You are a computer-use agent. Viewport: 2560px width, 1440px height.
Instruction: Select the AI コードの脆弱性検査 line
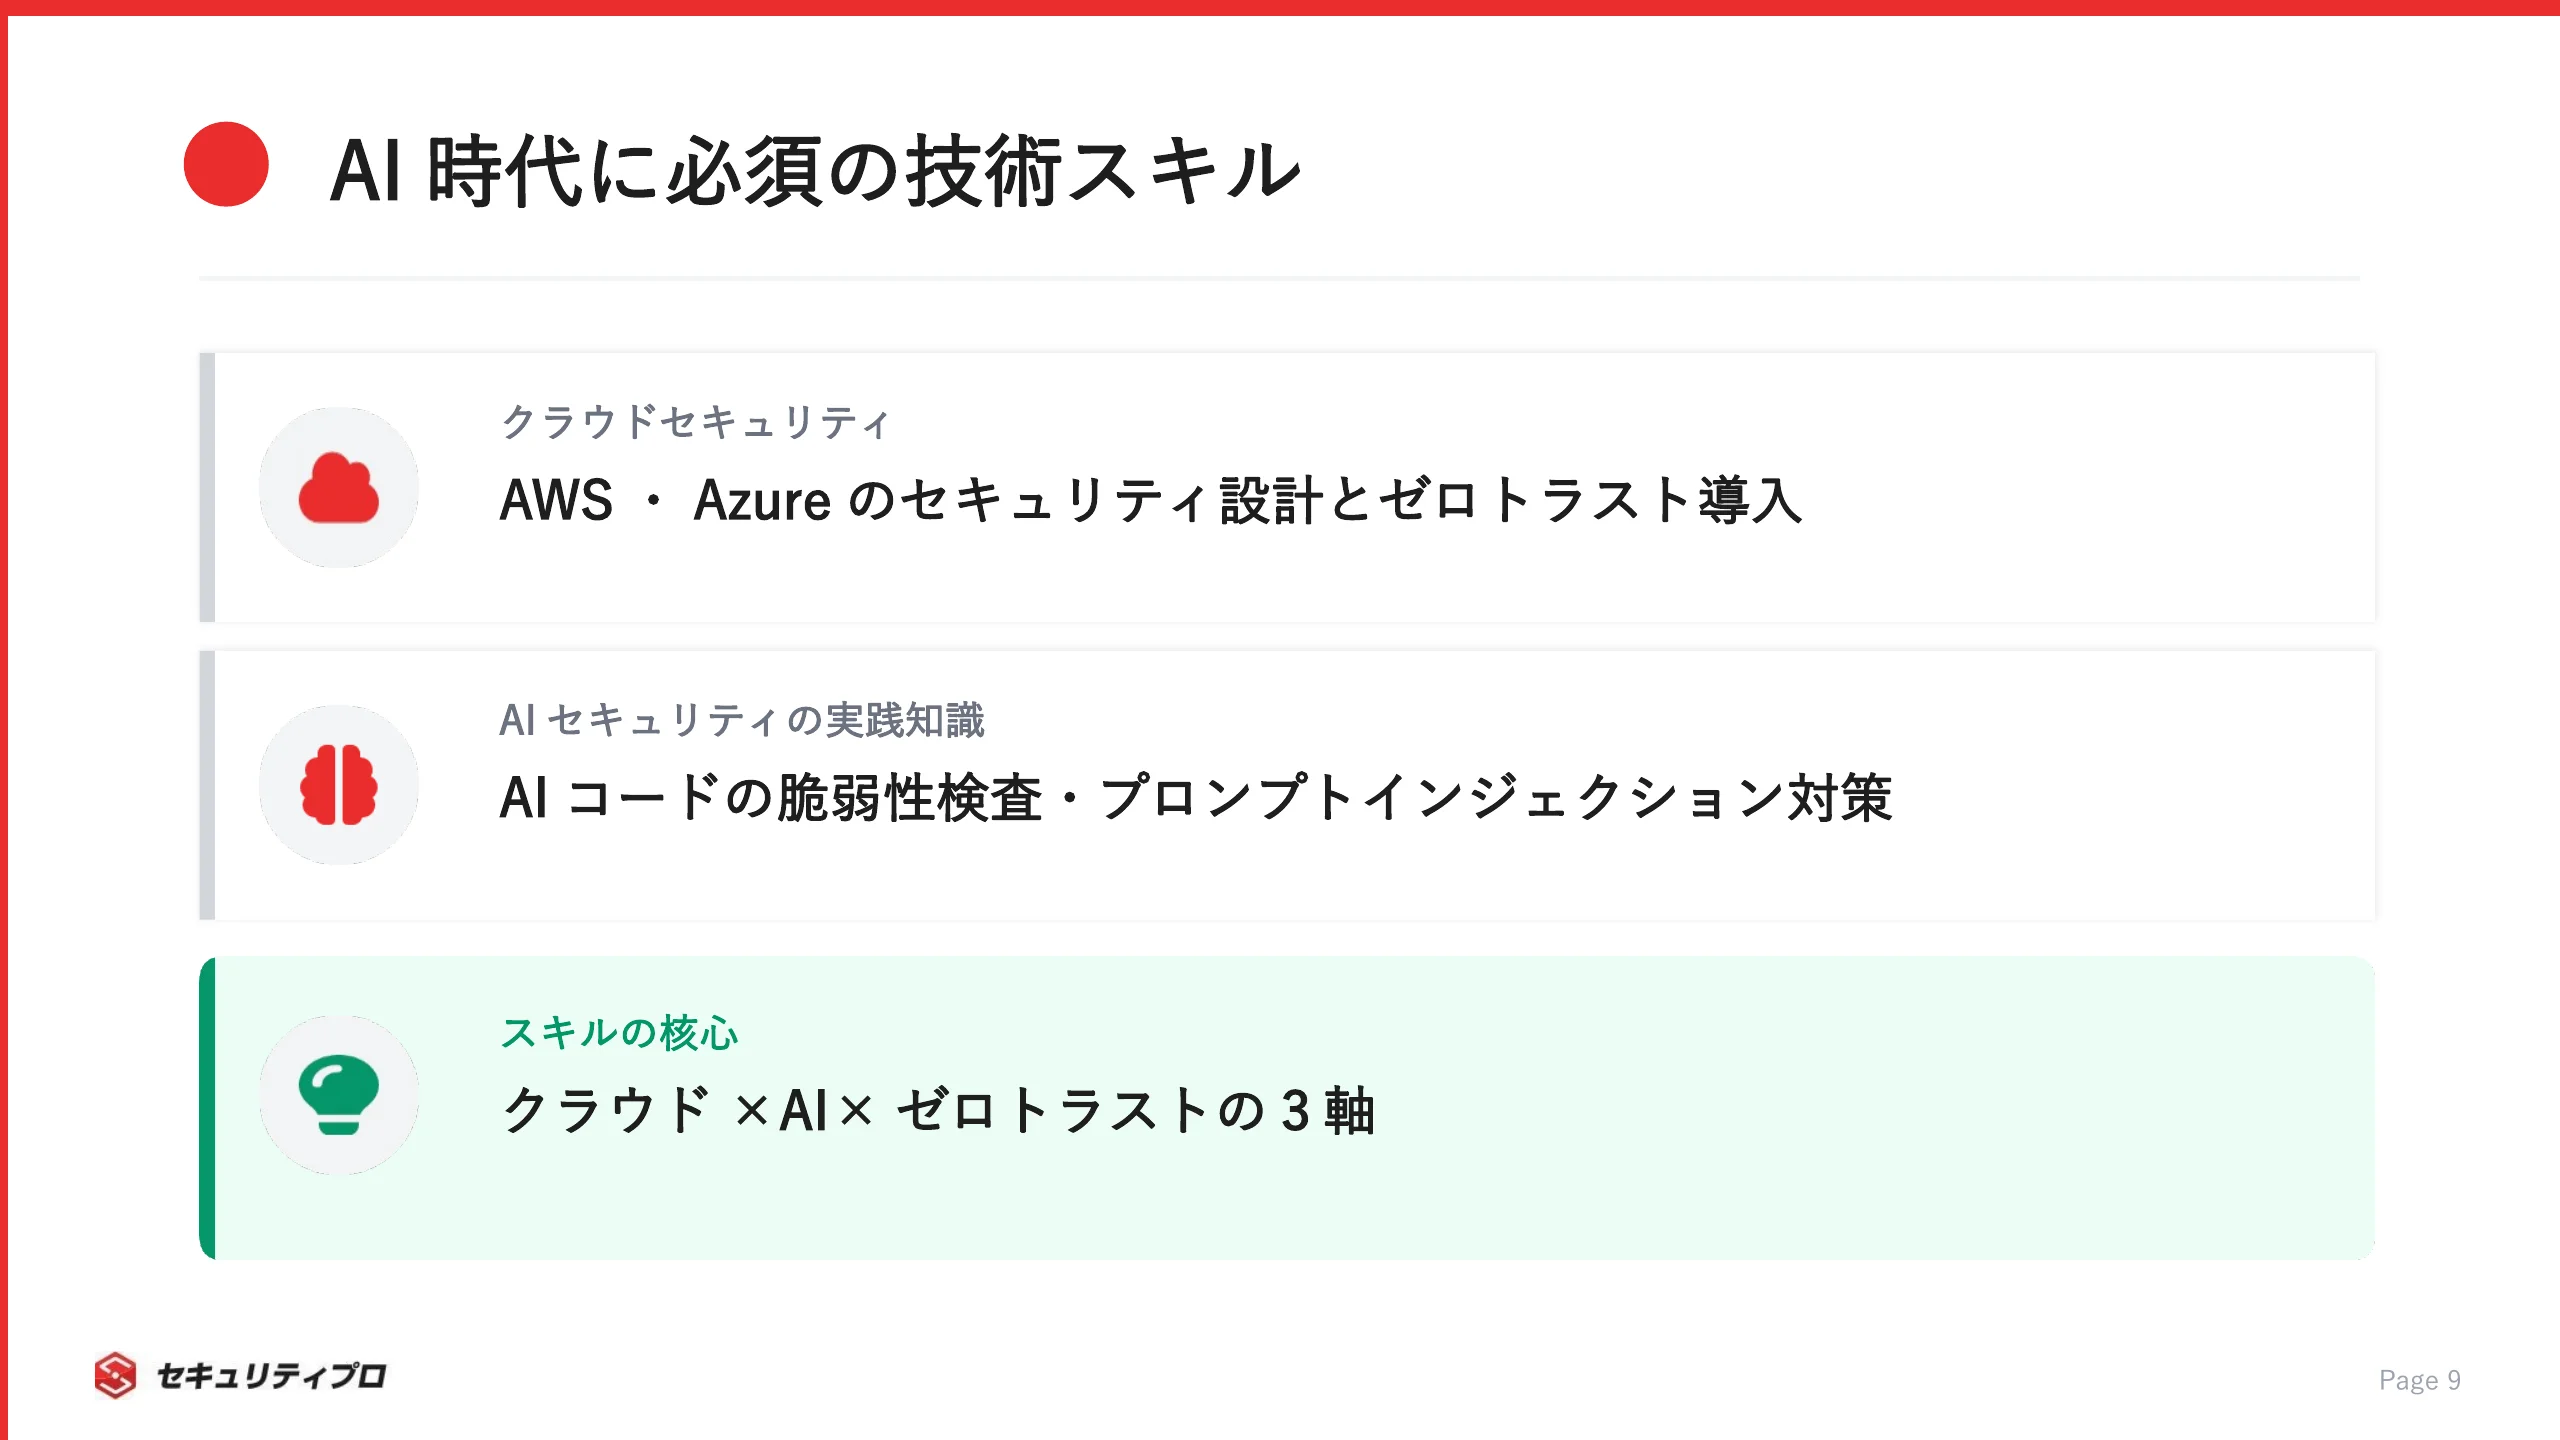click(1196, 798)
